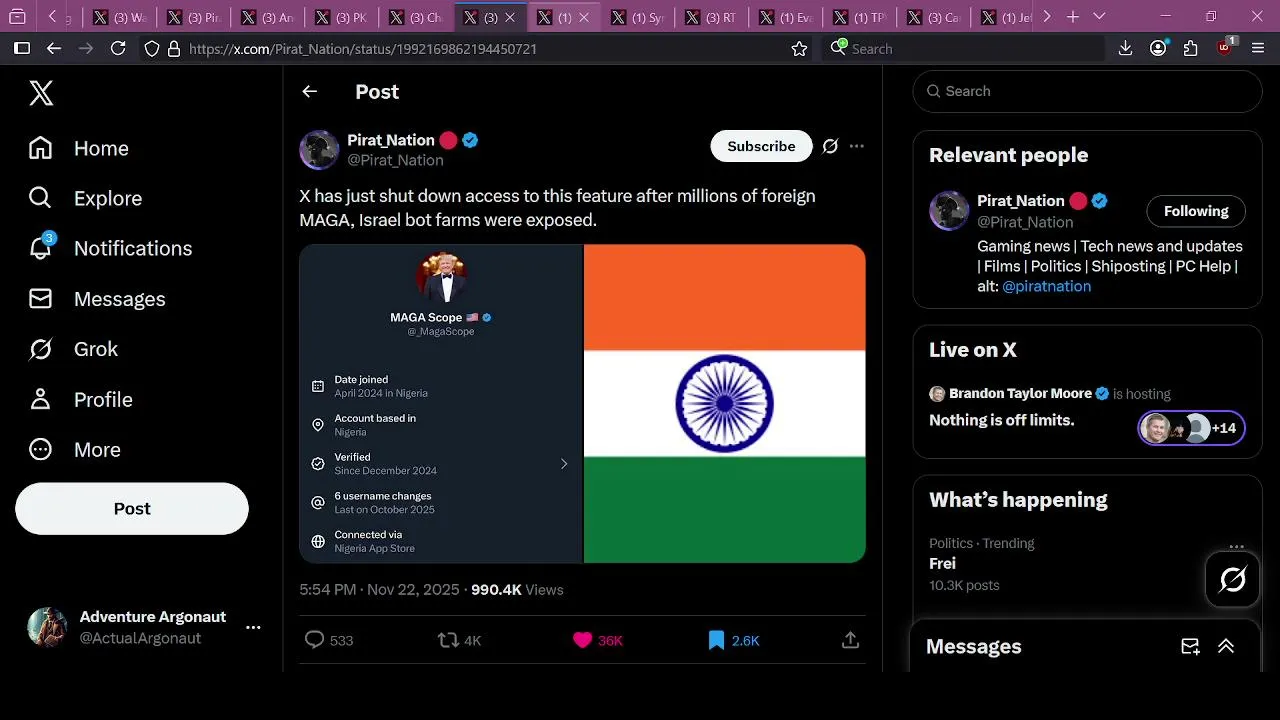The height and width of the screenshot is (720, 1280).
Task: Click the 990.4K Views count
Action: click(517, 590)
